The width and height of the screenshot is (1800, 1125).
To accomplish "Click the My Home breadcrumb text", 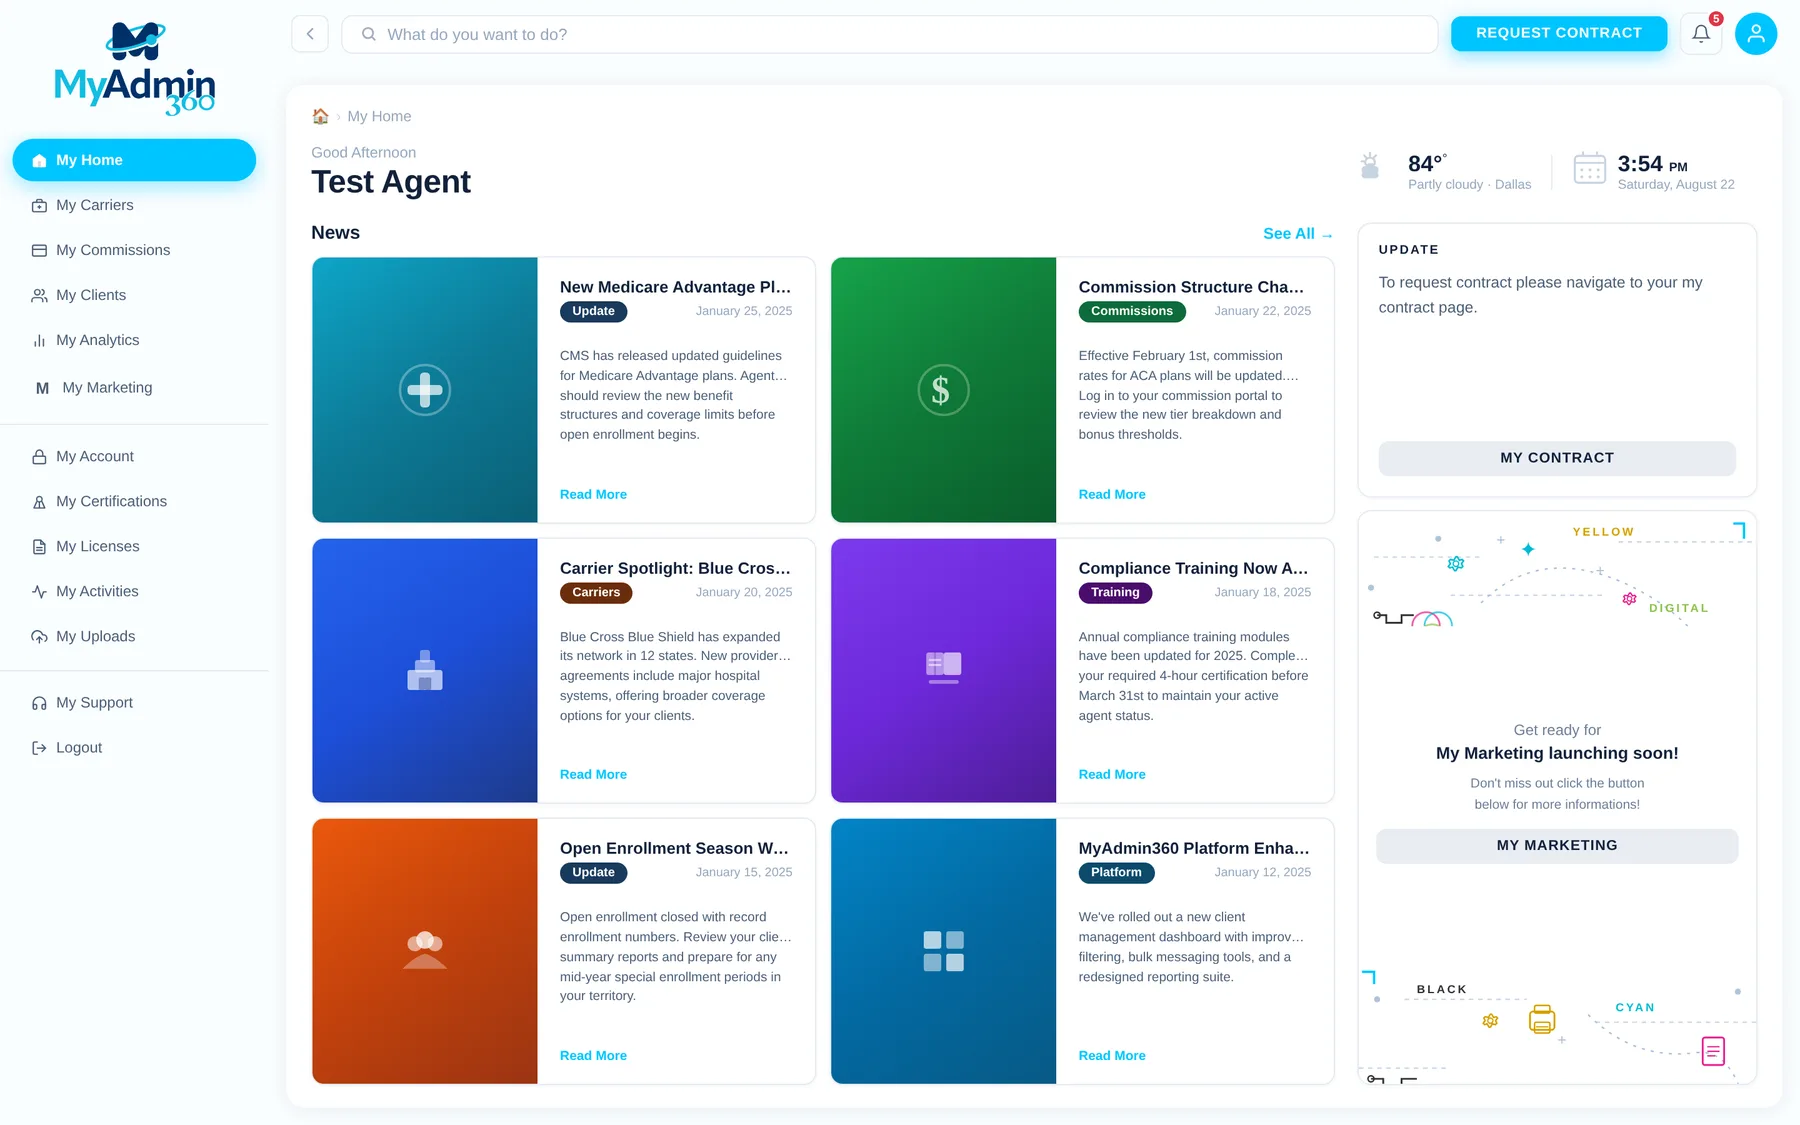I will coord(379,116).
